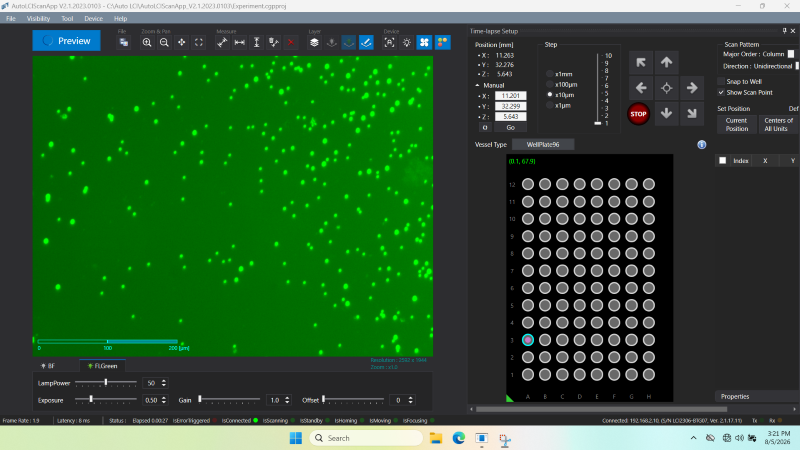Screen dimensions: 800x450
Task: Zoom in on the image view
Action: click(x=147, y=42)
